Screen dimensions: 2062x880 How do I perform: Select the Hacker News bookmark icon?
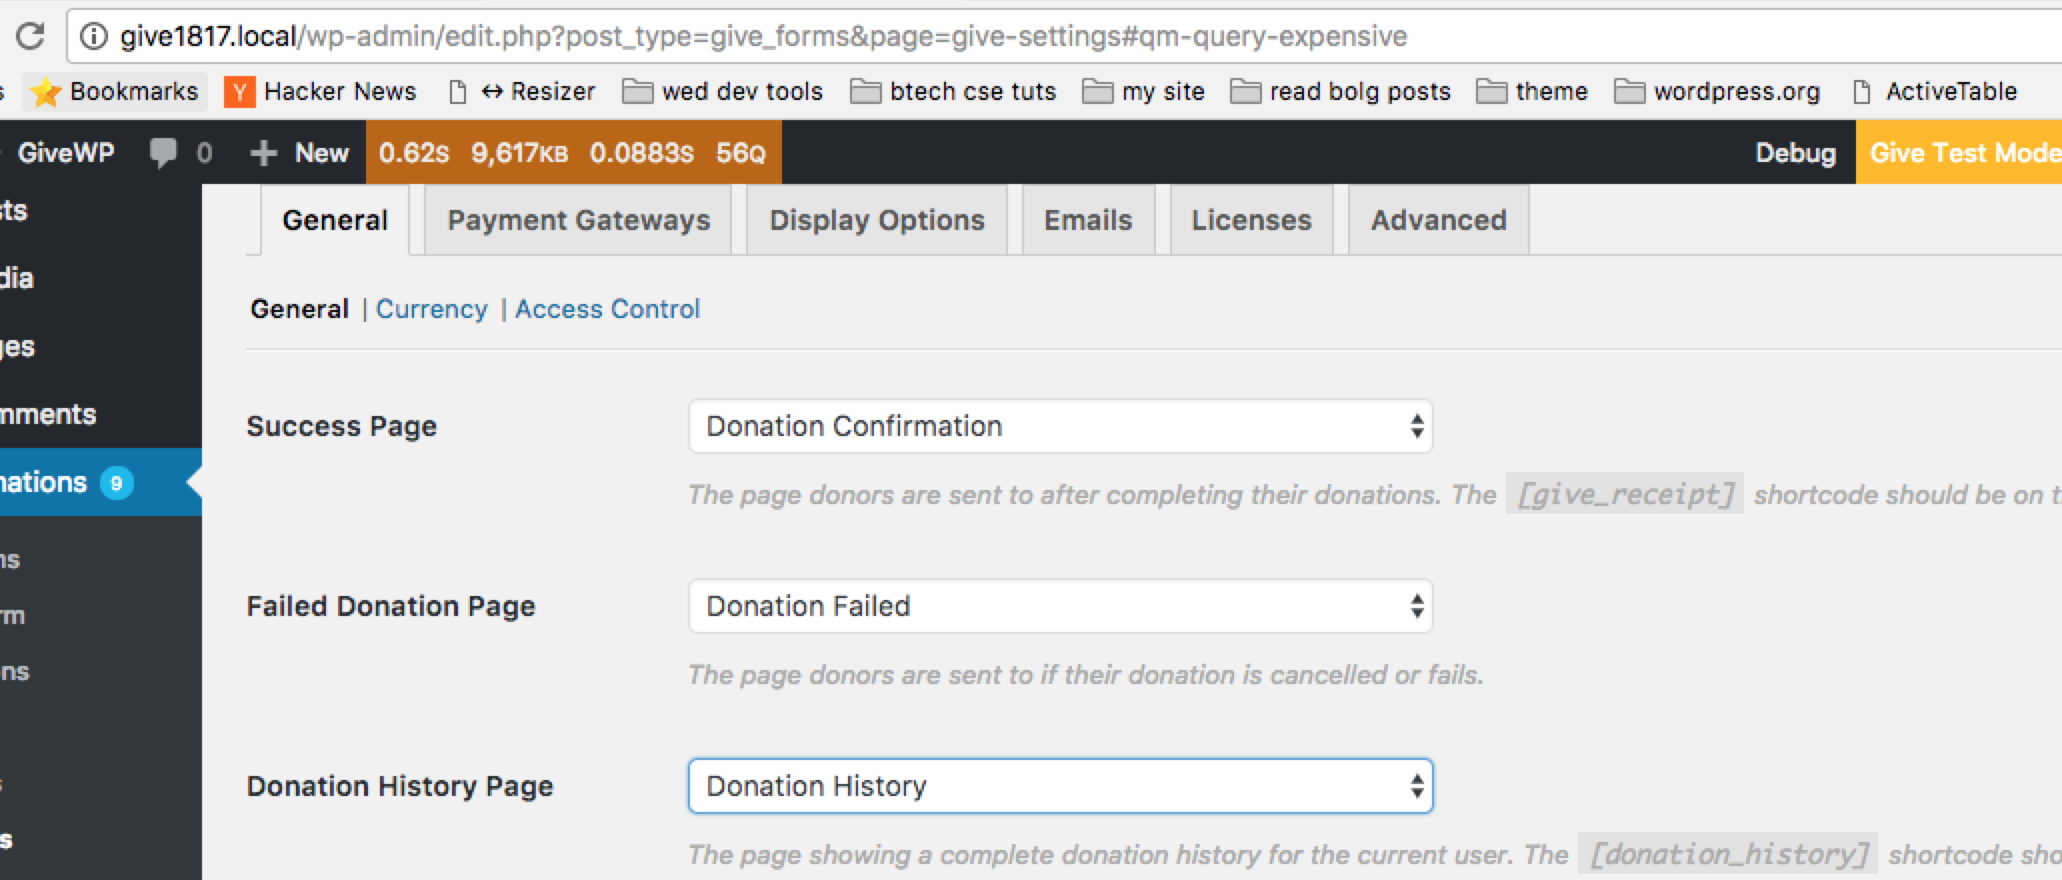(x=239, y=90)
